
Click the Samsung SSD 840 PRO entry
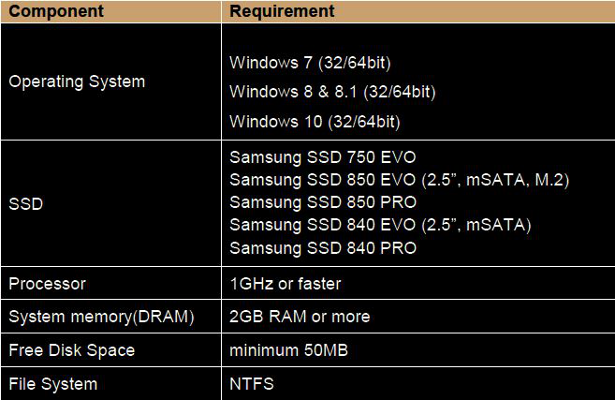322,246
